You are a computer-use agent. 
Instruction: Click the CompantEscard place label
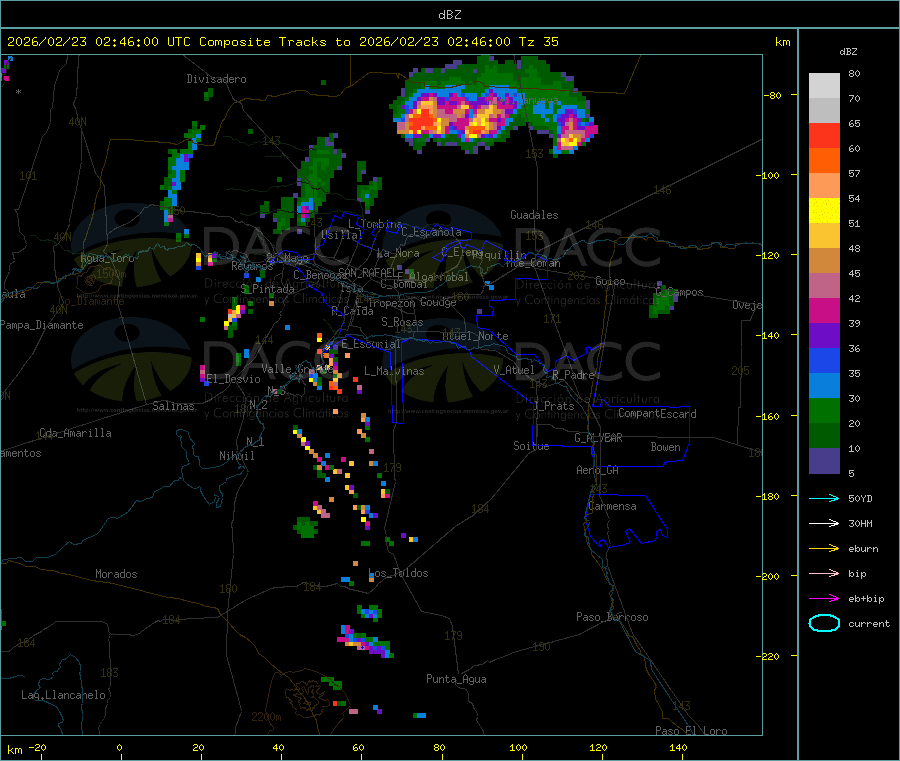click(x=657, y=414)
